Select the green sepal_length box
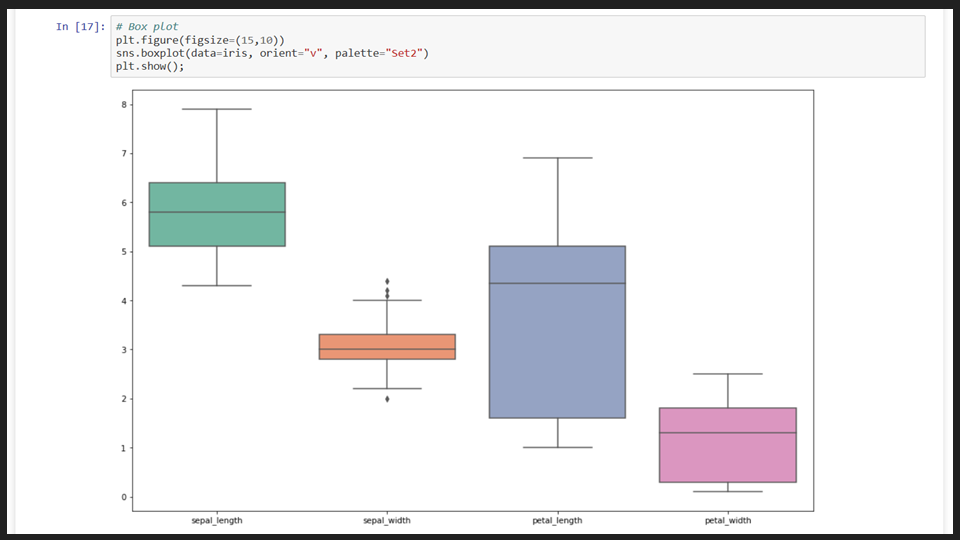This screenshot has height=540, width=960. (x=217, y=214)
